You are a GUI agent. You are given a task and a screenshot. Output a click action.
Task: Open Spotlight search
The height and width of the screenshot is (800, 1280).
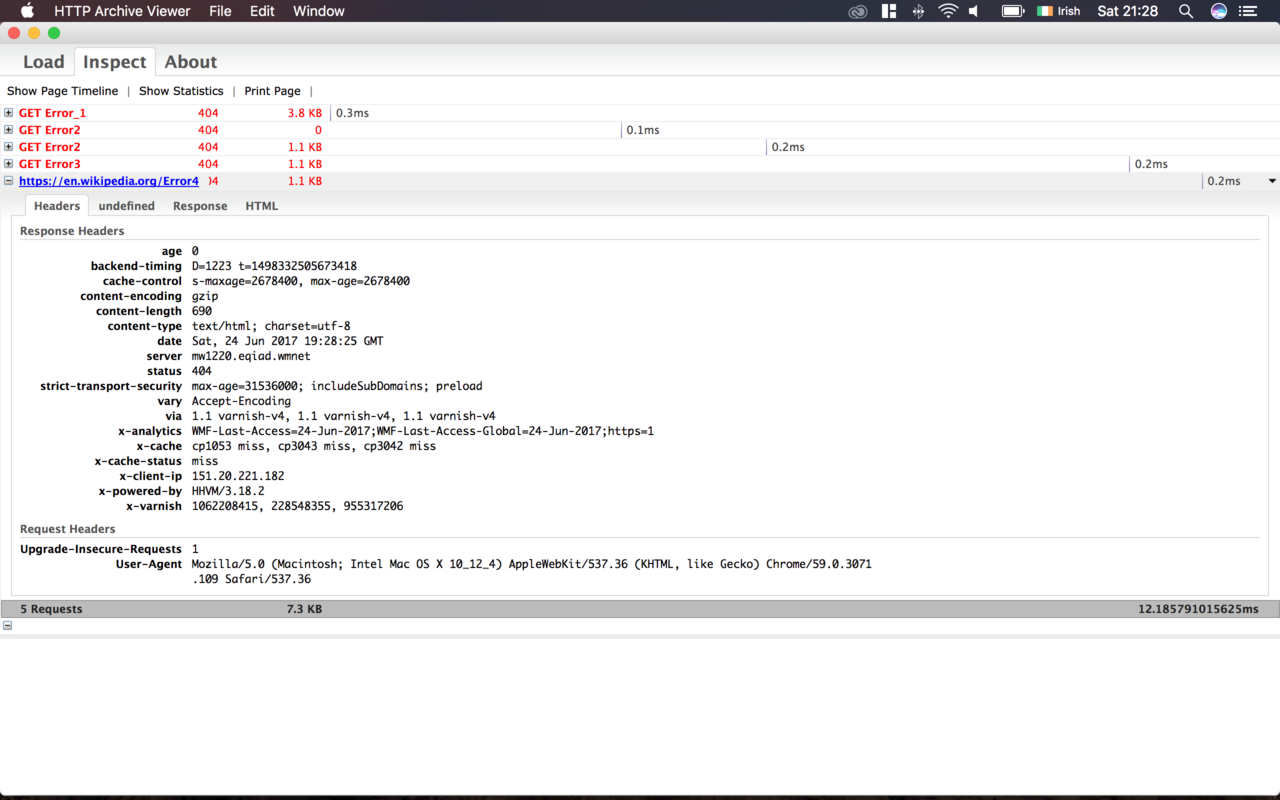click(x=1186, y=11)
